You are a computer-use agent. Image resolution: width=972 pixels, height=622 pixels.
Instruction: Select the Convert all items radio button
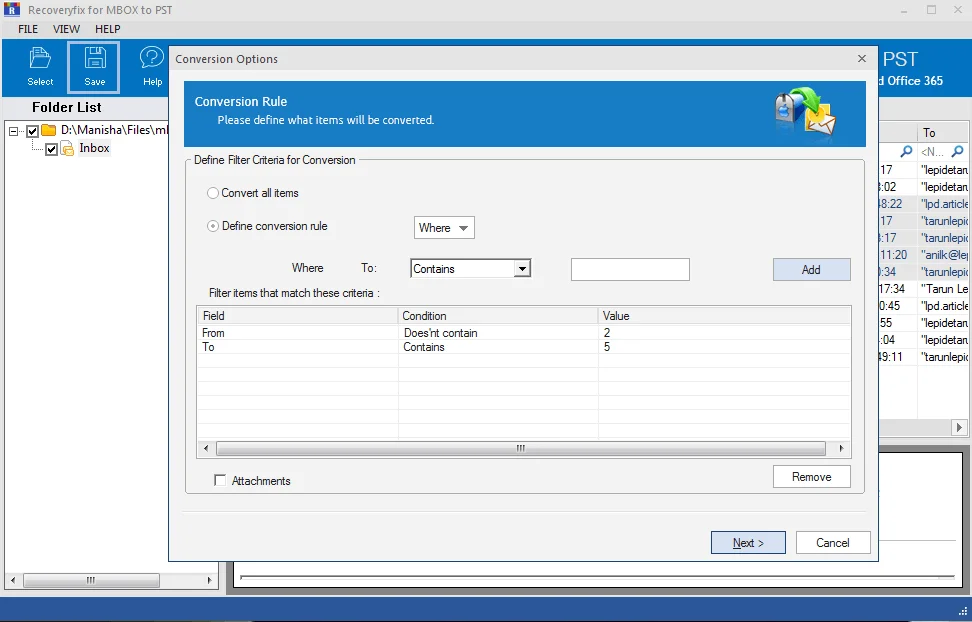[x=213, y=193]
